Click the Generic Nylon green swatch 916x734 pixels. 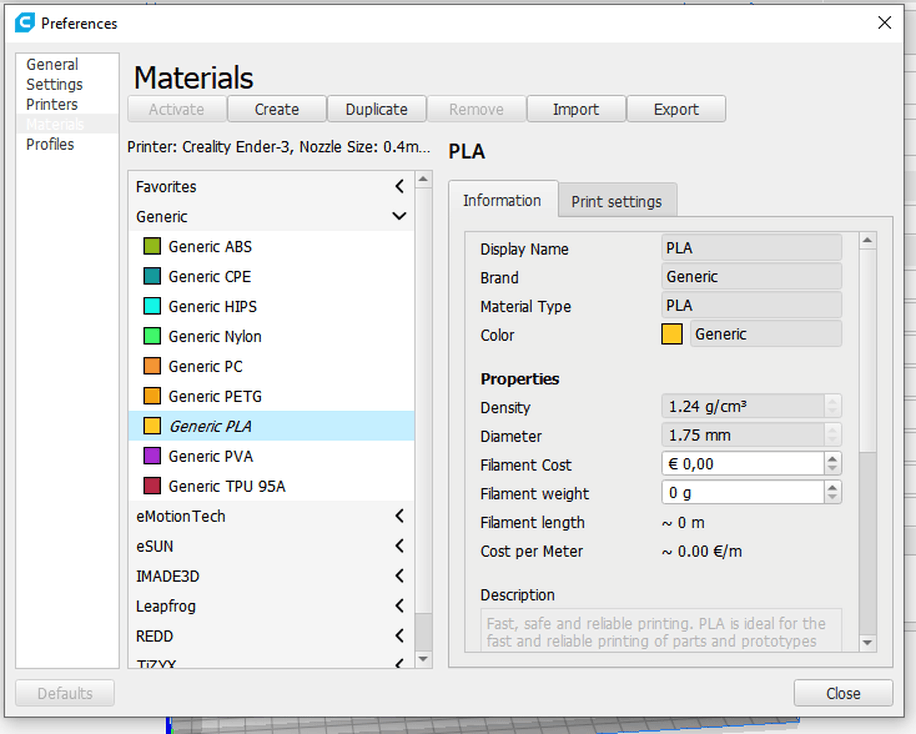[x=152, y=336]
